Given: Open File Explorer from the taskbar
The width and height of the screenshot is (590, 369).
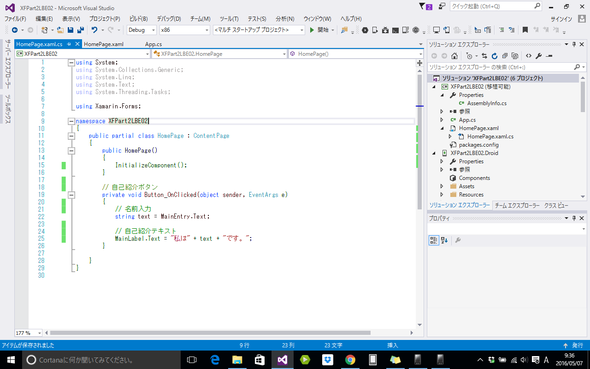Looking at the screenshot, I should 237,360.
